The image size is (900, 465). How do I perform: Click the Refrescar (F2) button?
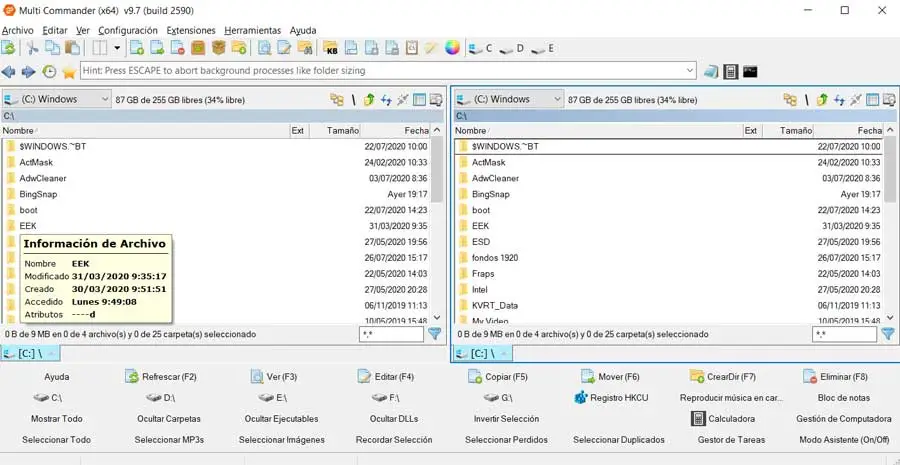[x=161, y=377]
